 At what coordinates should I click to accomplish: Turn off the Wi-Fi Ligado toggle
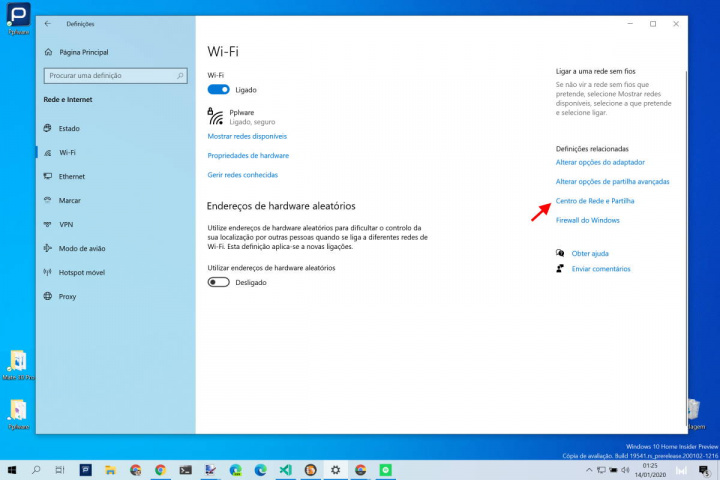coord(218,89)
